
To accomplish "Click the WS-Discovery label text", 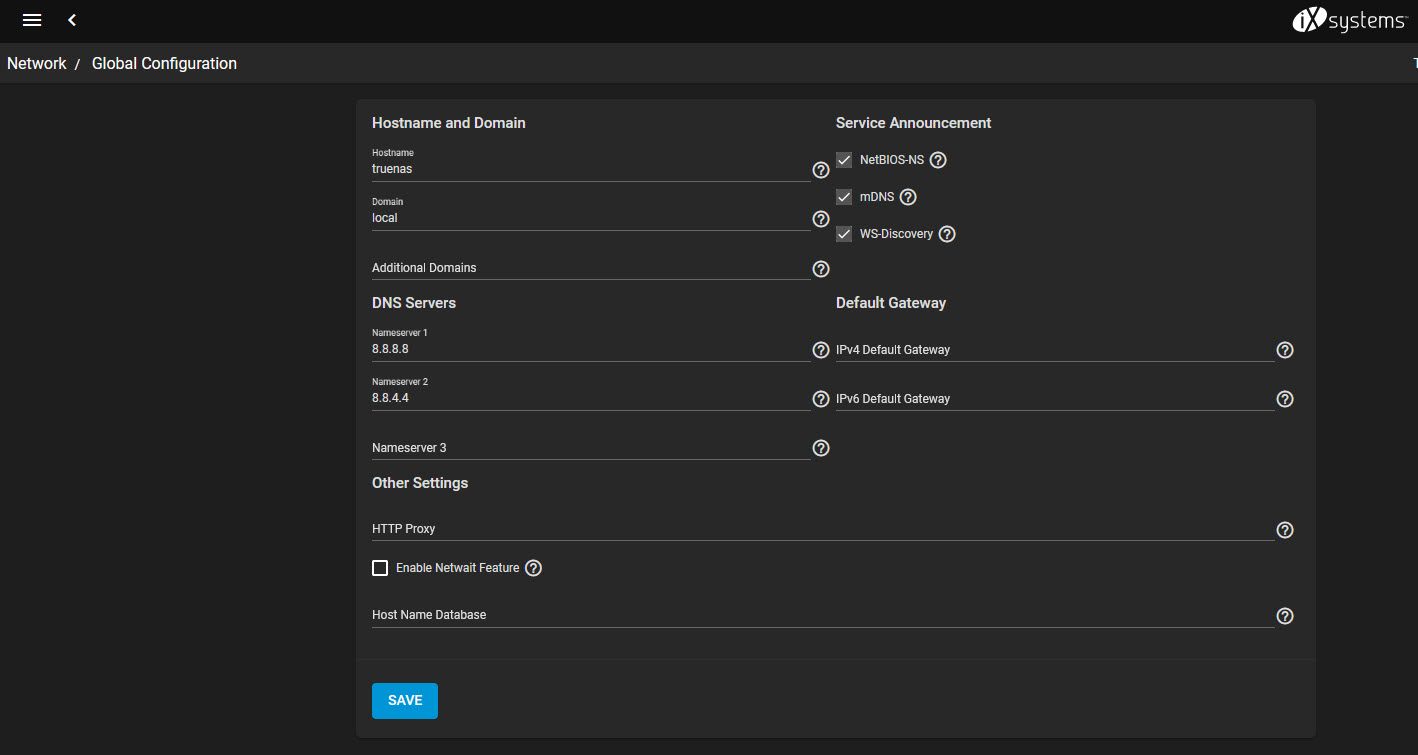I will (x=897, y=234).
